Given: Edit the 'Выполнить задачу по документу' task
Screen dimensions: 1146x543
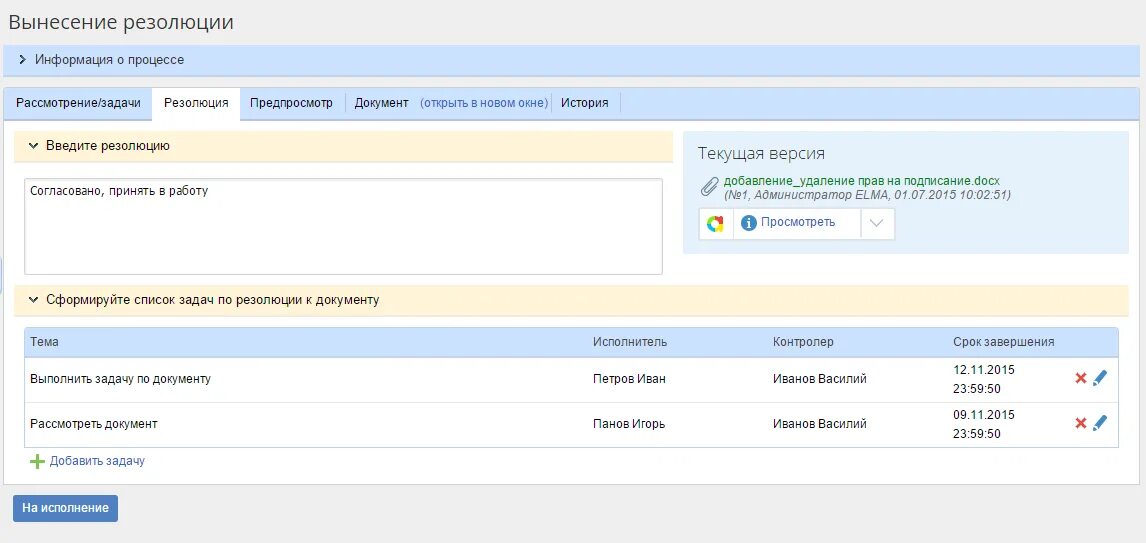Looking at the screenshot, I should coord(1100,378).
